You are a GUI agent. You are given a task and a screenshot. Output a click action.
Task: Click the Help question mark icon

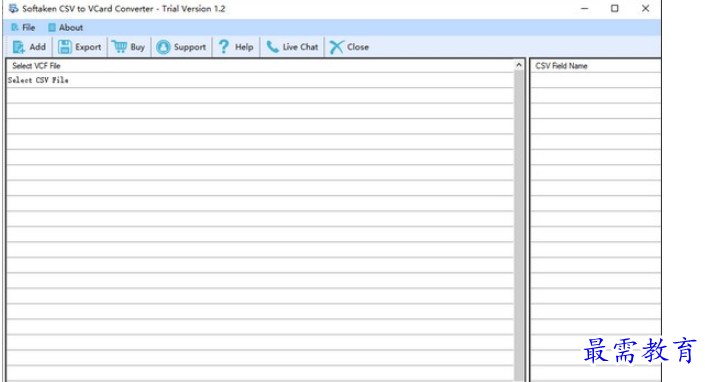223,47
